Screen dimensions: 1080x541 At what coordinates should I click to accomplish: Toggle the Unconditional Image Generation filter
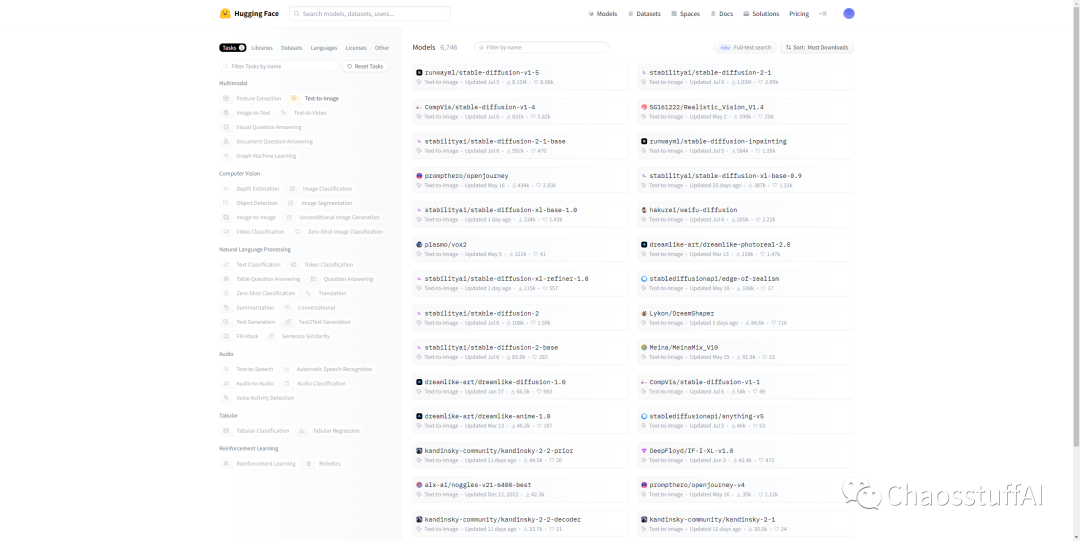[332, 218]
